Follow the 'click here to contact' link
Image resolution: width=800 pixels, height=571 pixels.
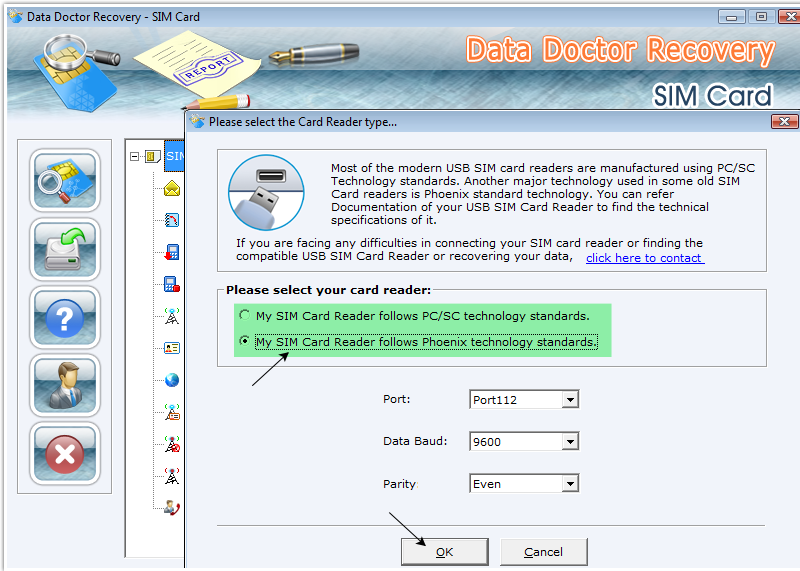tap(644, 258)
